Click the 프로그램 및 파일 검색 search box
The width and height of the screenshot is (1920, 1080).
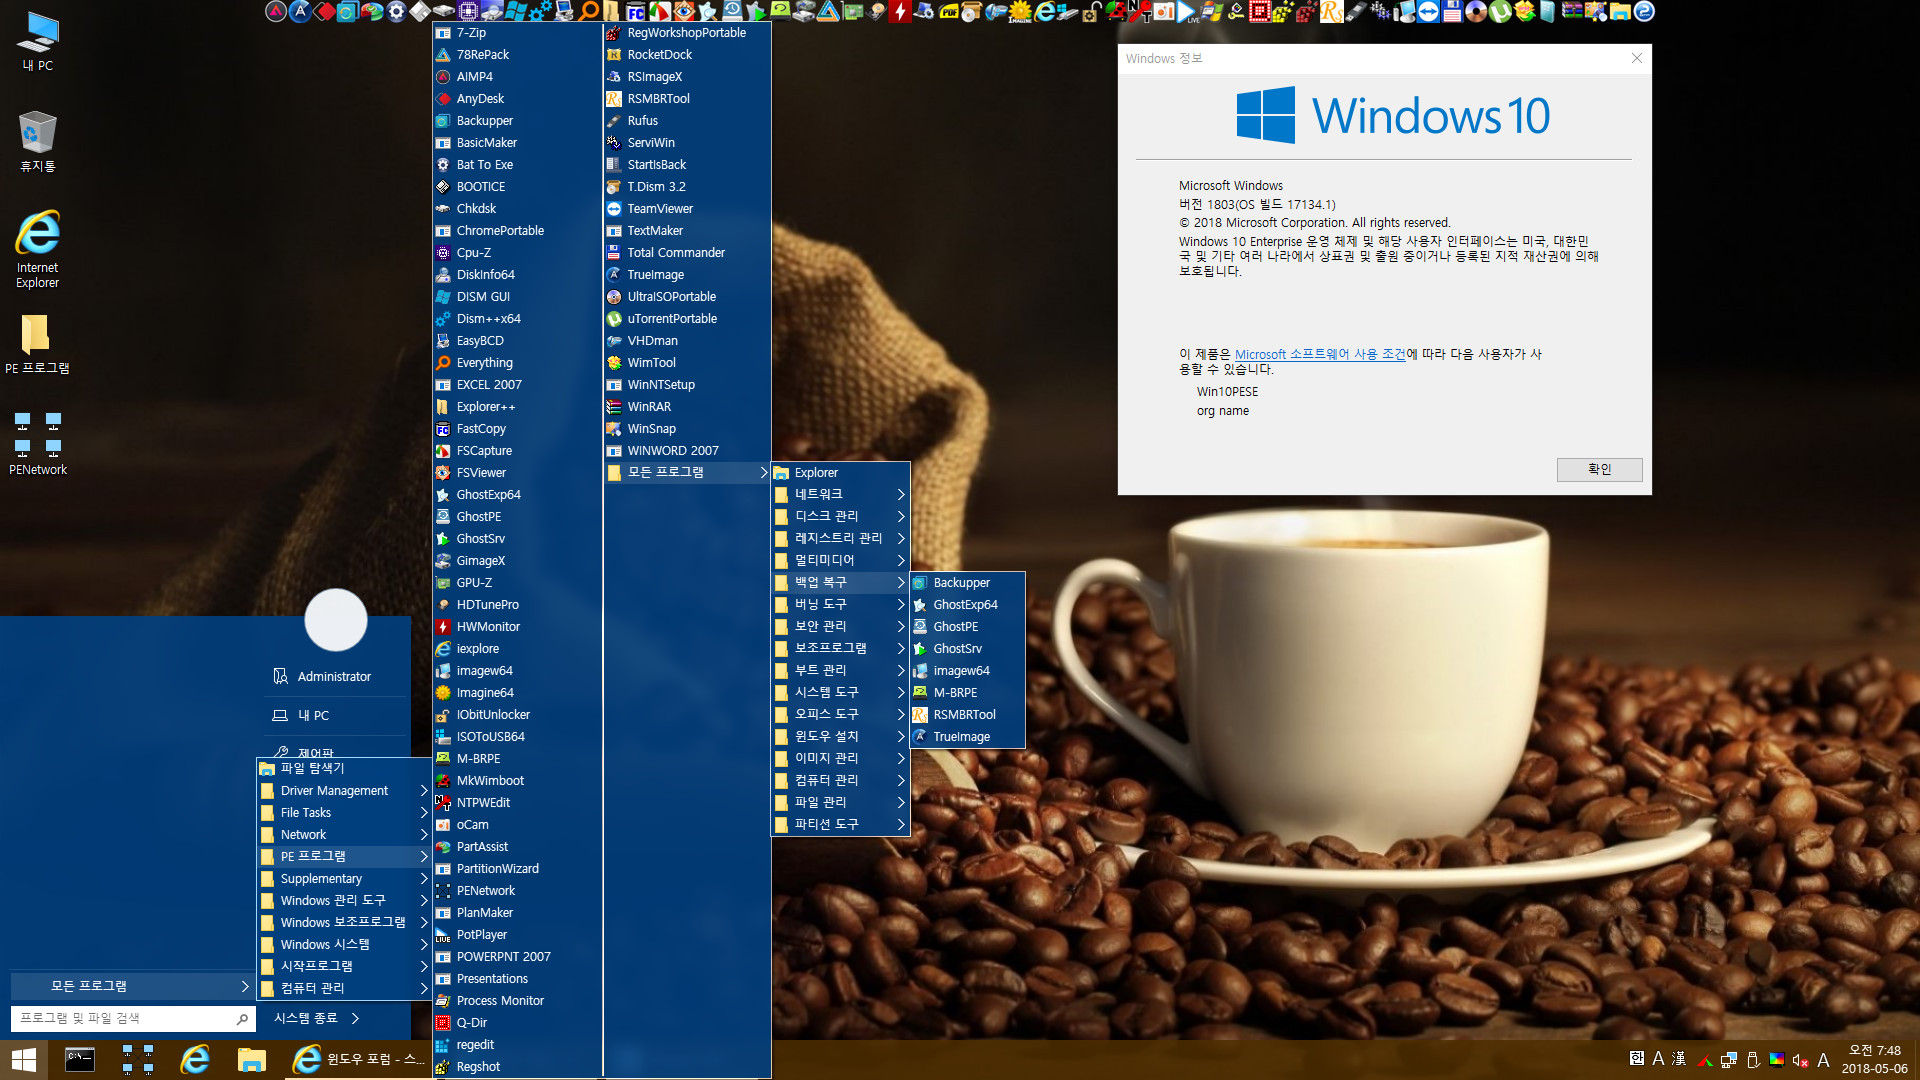click(132, 1018)
